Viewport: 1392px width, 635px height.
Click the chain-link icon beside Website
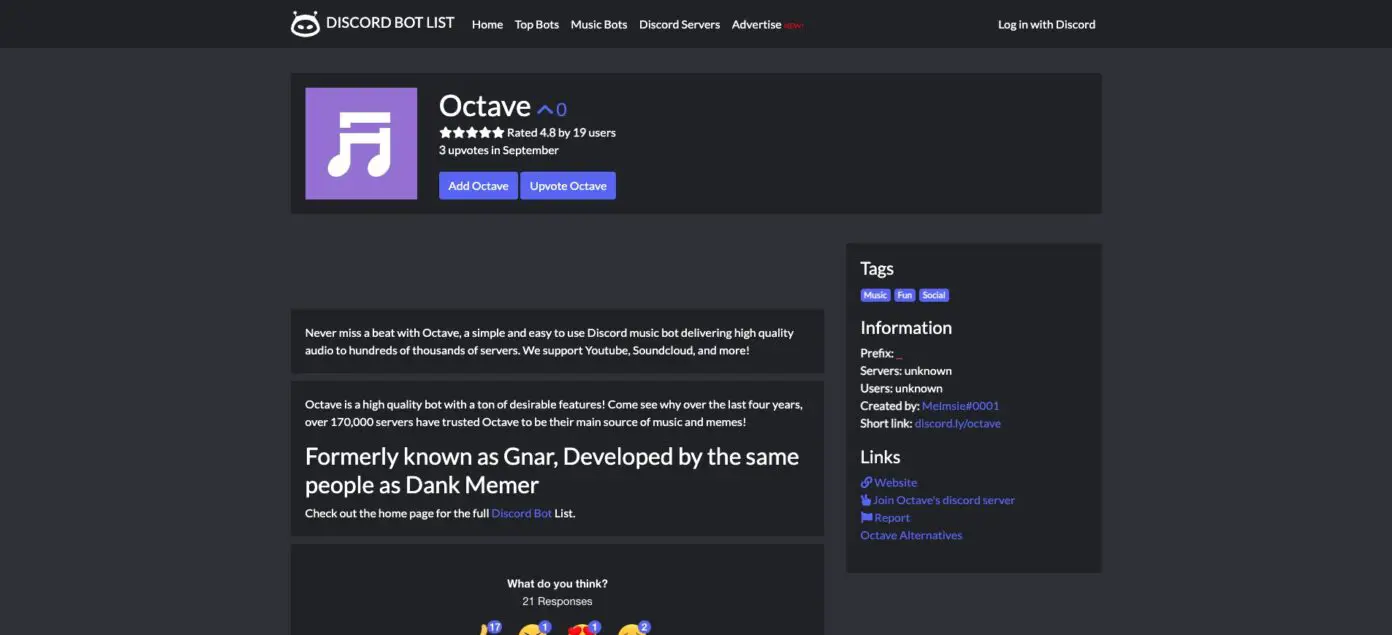865,482
